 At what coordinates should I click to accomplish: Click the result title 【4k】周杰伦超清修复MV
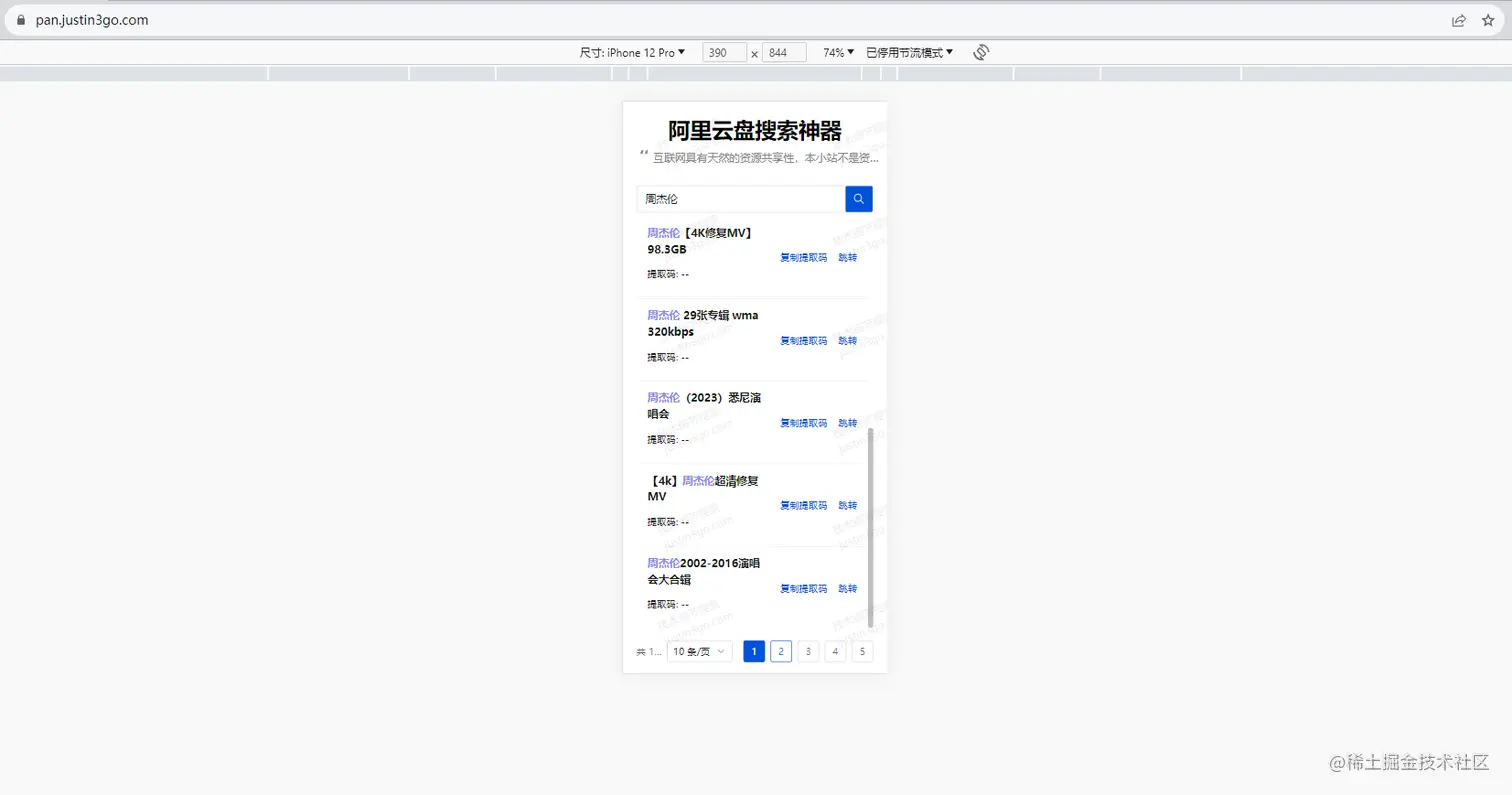pos(703,488)
